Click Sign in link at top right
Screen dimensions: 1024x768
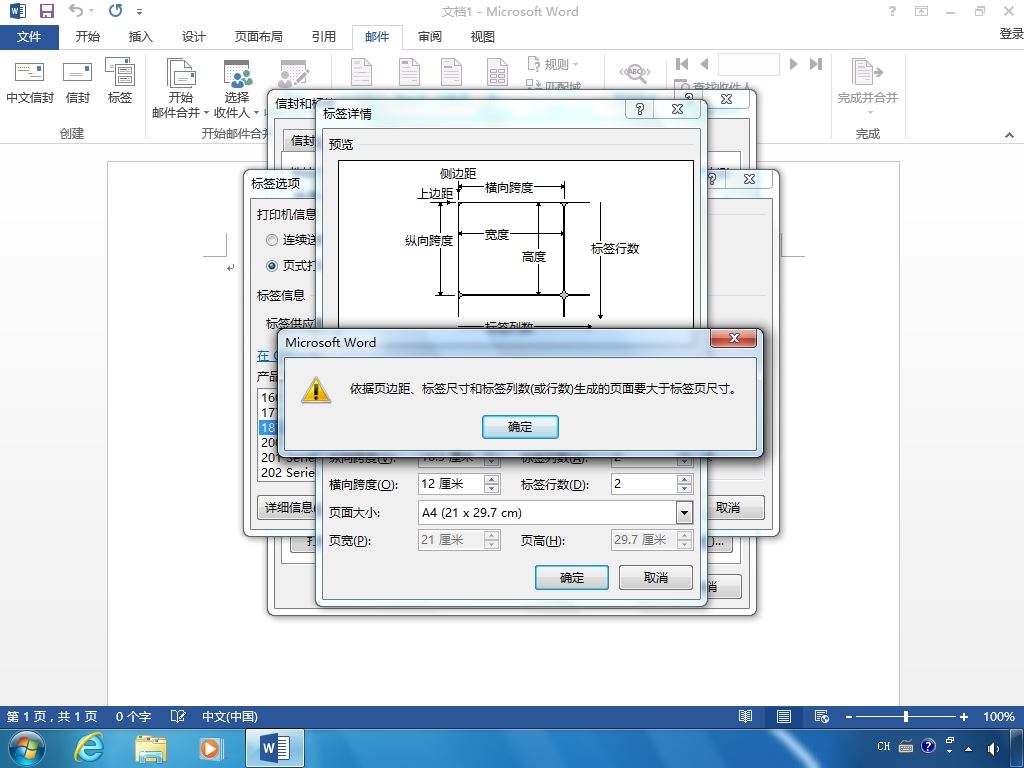click(1011, 33)
